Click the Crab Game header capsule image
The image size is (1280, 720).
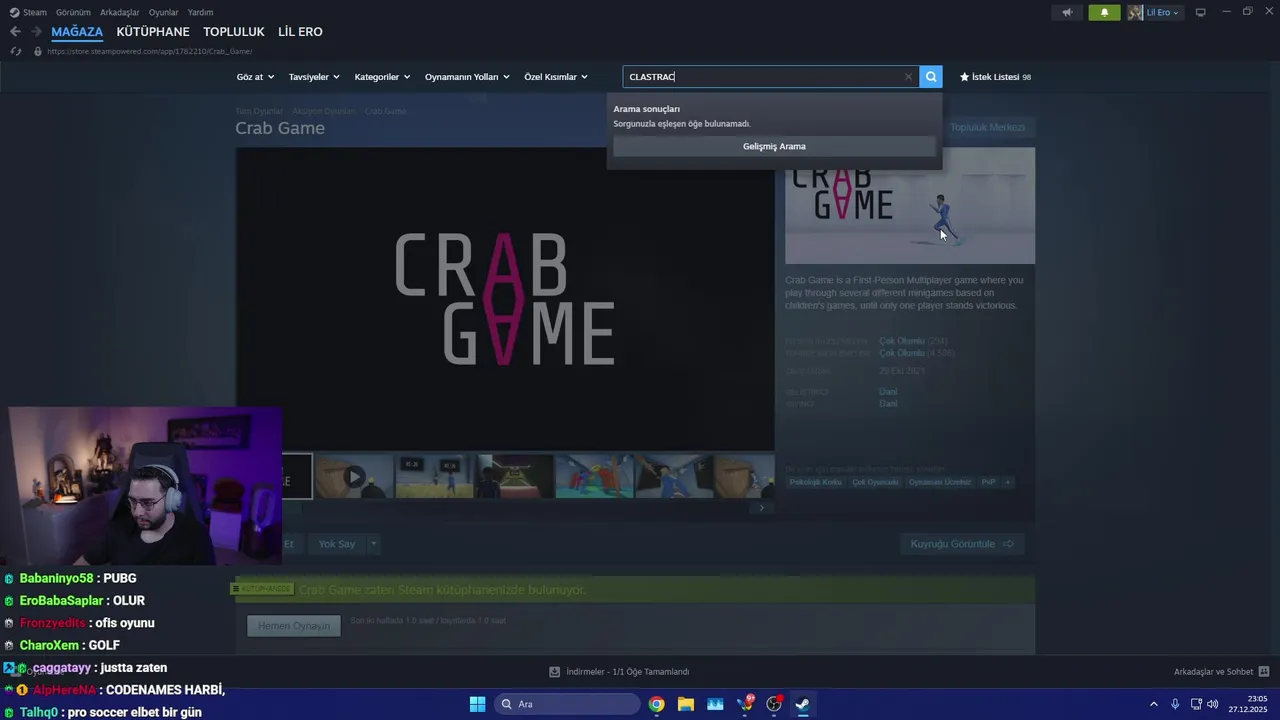pyautogui.click(x=910, y=206)
